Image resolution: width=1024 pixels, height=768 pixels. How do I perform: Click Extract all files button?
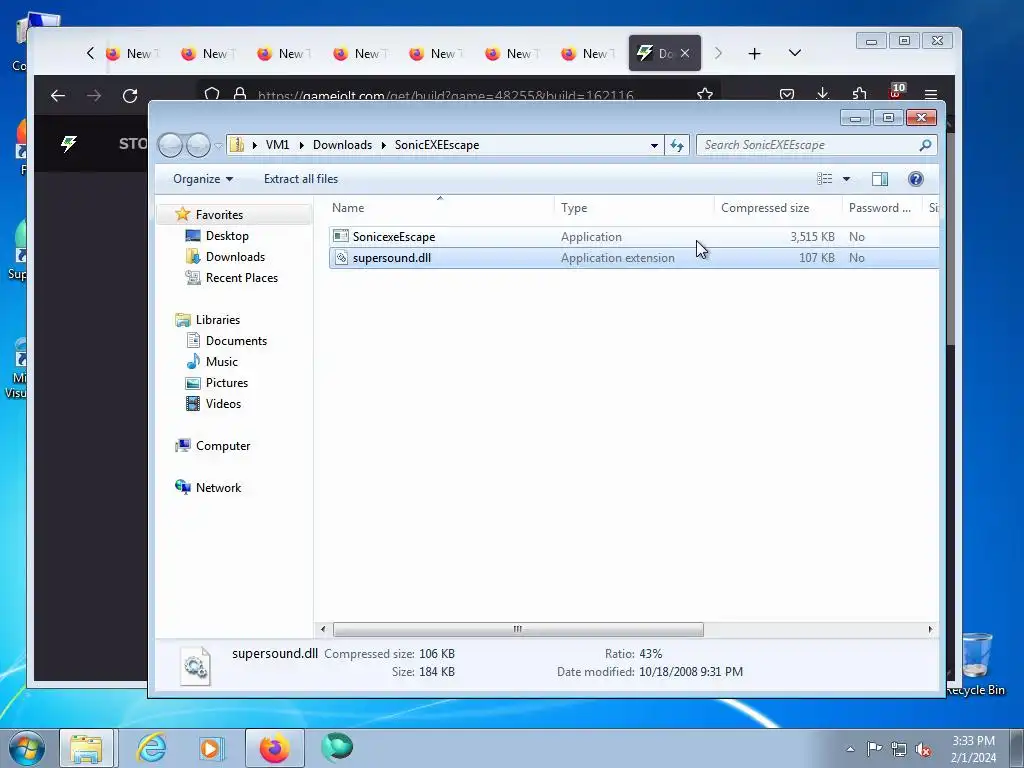click(301, 179)
